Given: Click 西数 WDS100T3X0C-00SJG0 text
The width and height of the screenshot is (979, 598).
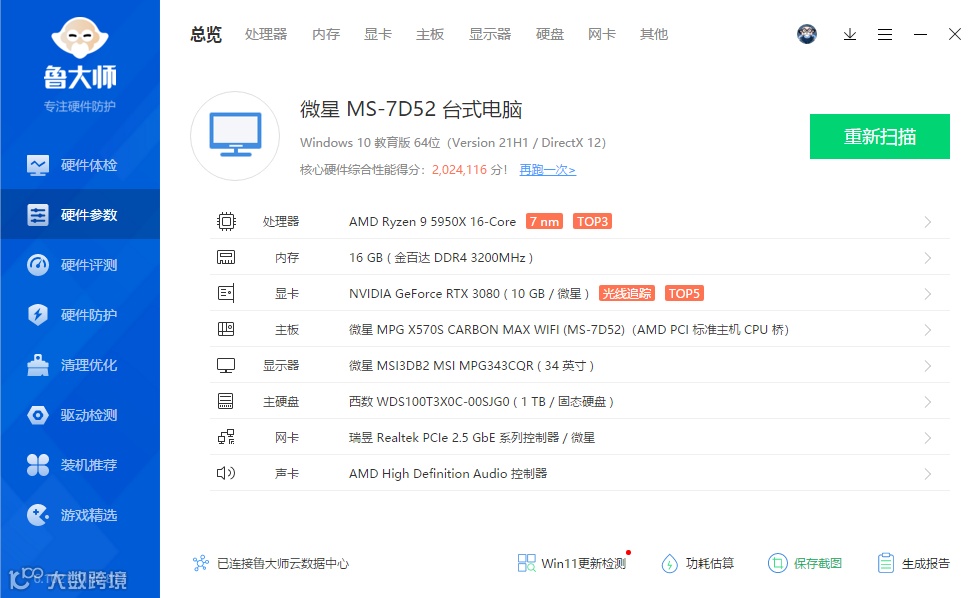Looking at the screenshot, I should click(429, 401).
